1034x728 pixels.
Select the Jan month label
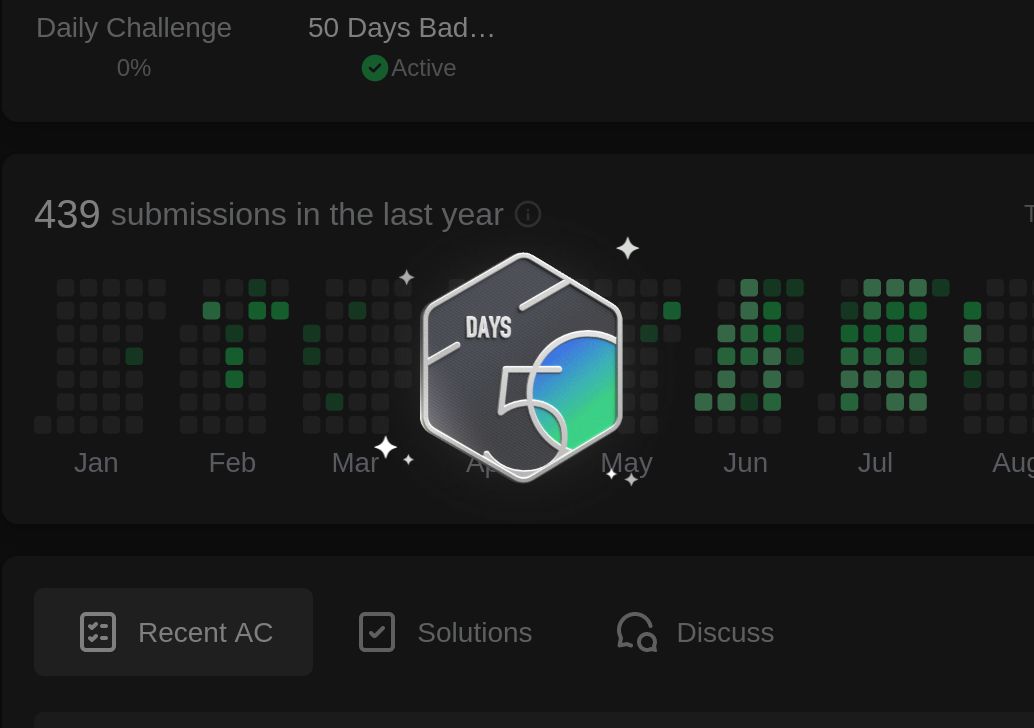(96, 463)
